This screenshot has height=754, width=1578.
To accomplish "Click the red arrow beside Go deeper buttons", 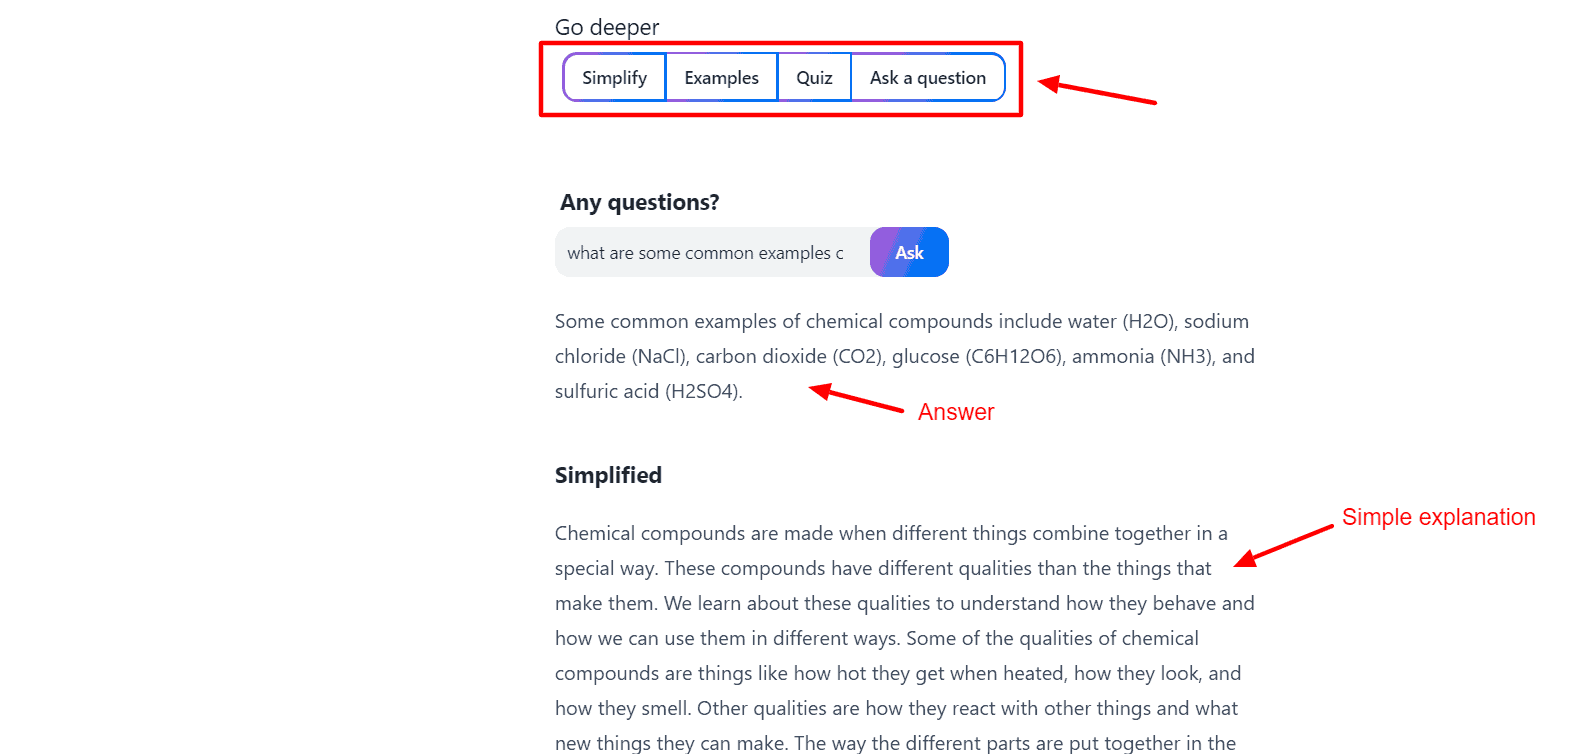I will click(1097, 91).
